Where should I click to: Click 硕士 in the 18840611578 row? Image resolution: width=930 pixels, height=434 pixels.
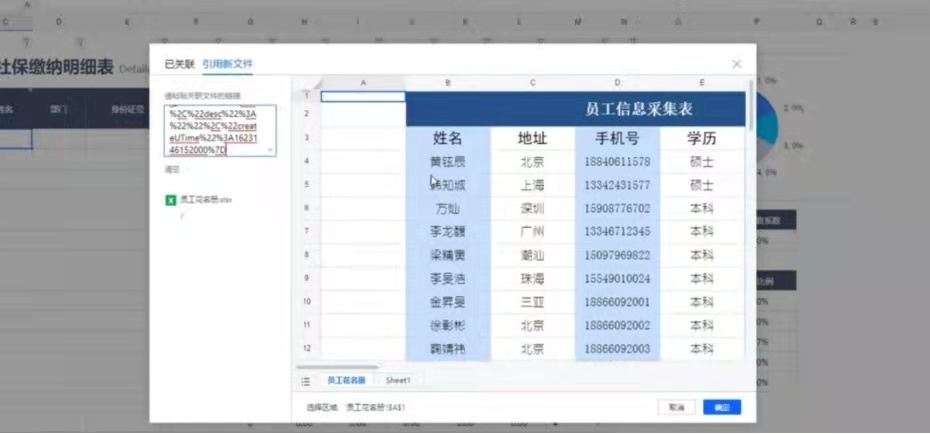702,162
